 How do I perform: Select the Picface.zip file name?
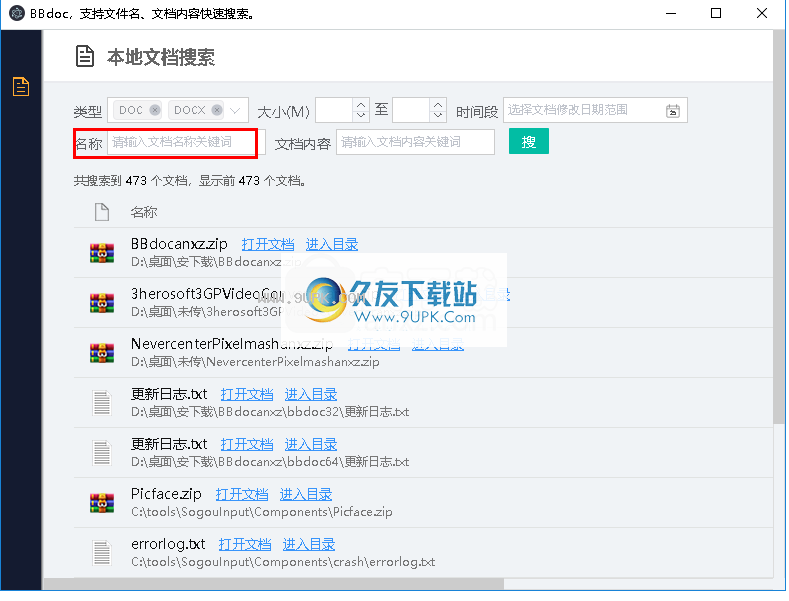coord(166,494)
